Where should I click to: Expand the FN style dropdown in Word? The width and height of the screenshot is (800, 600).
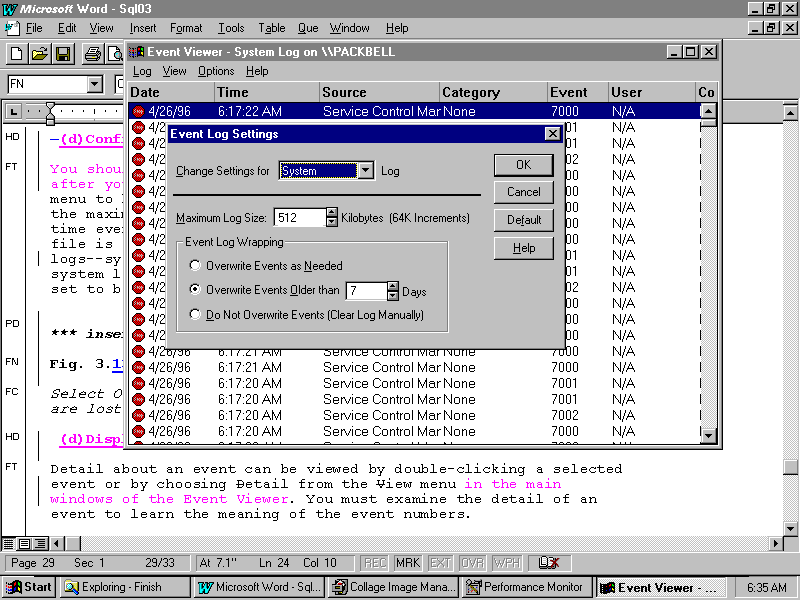click(94, 85)
